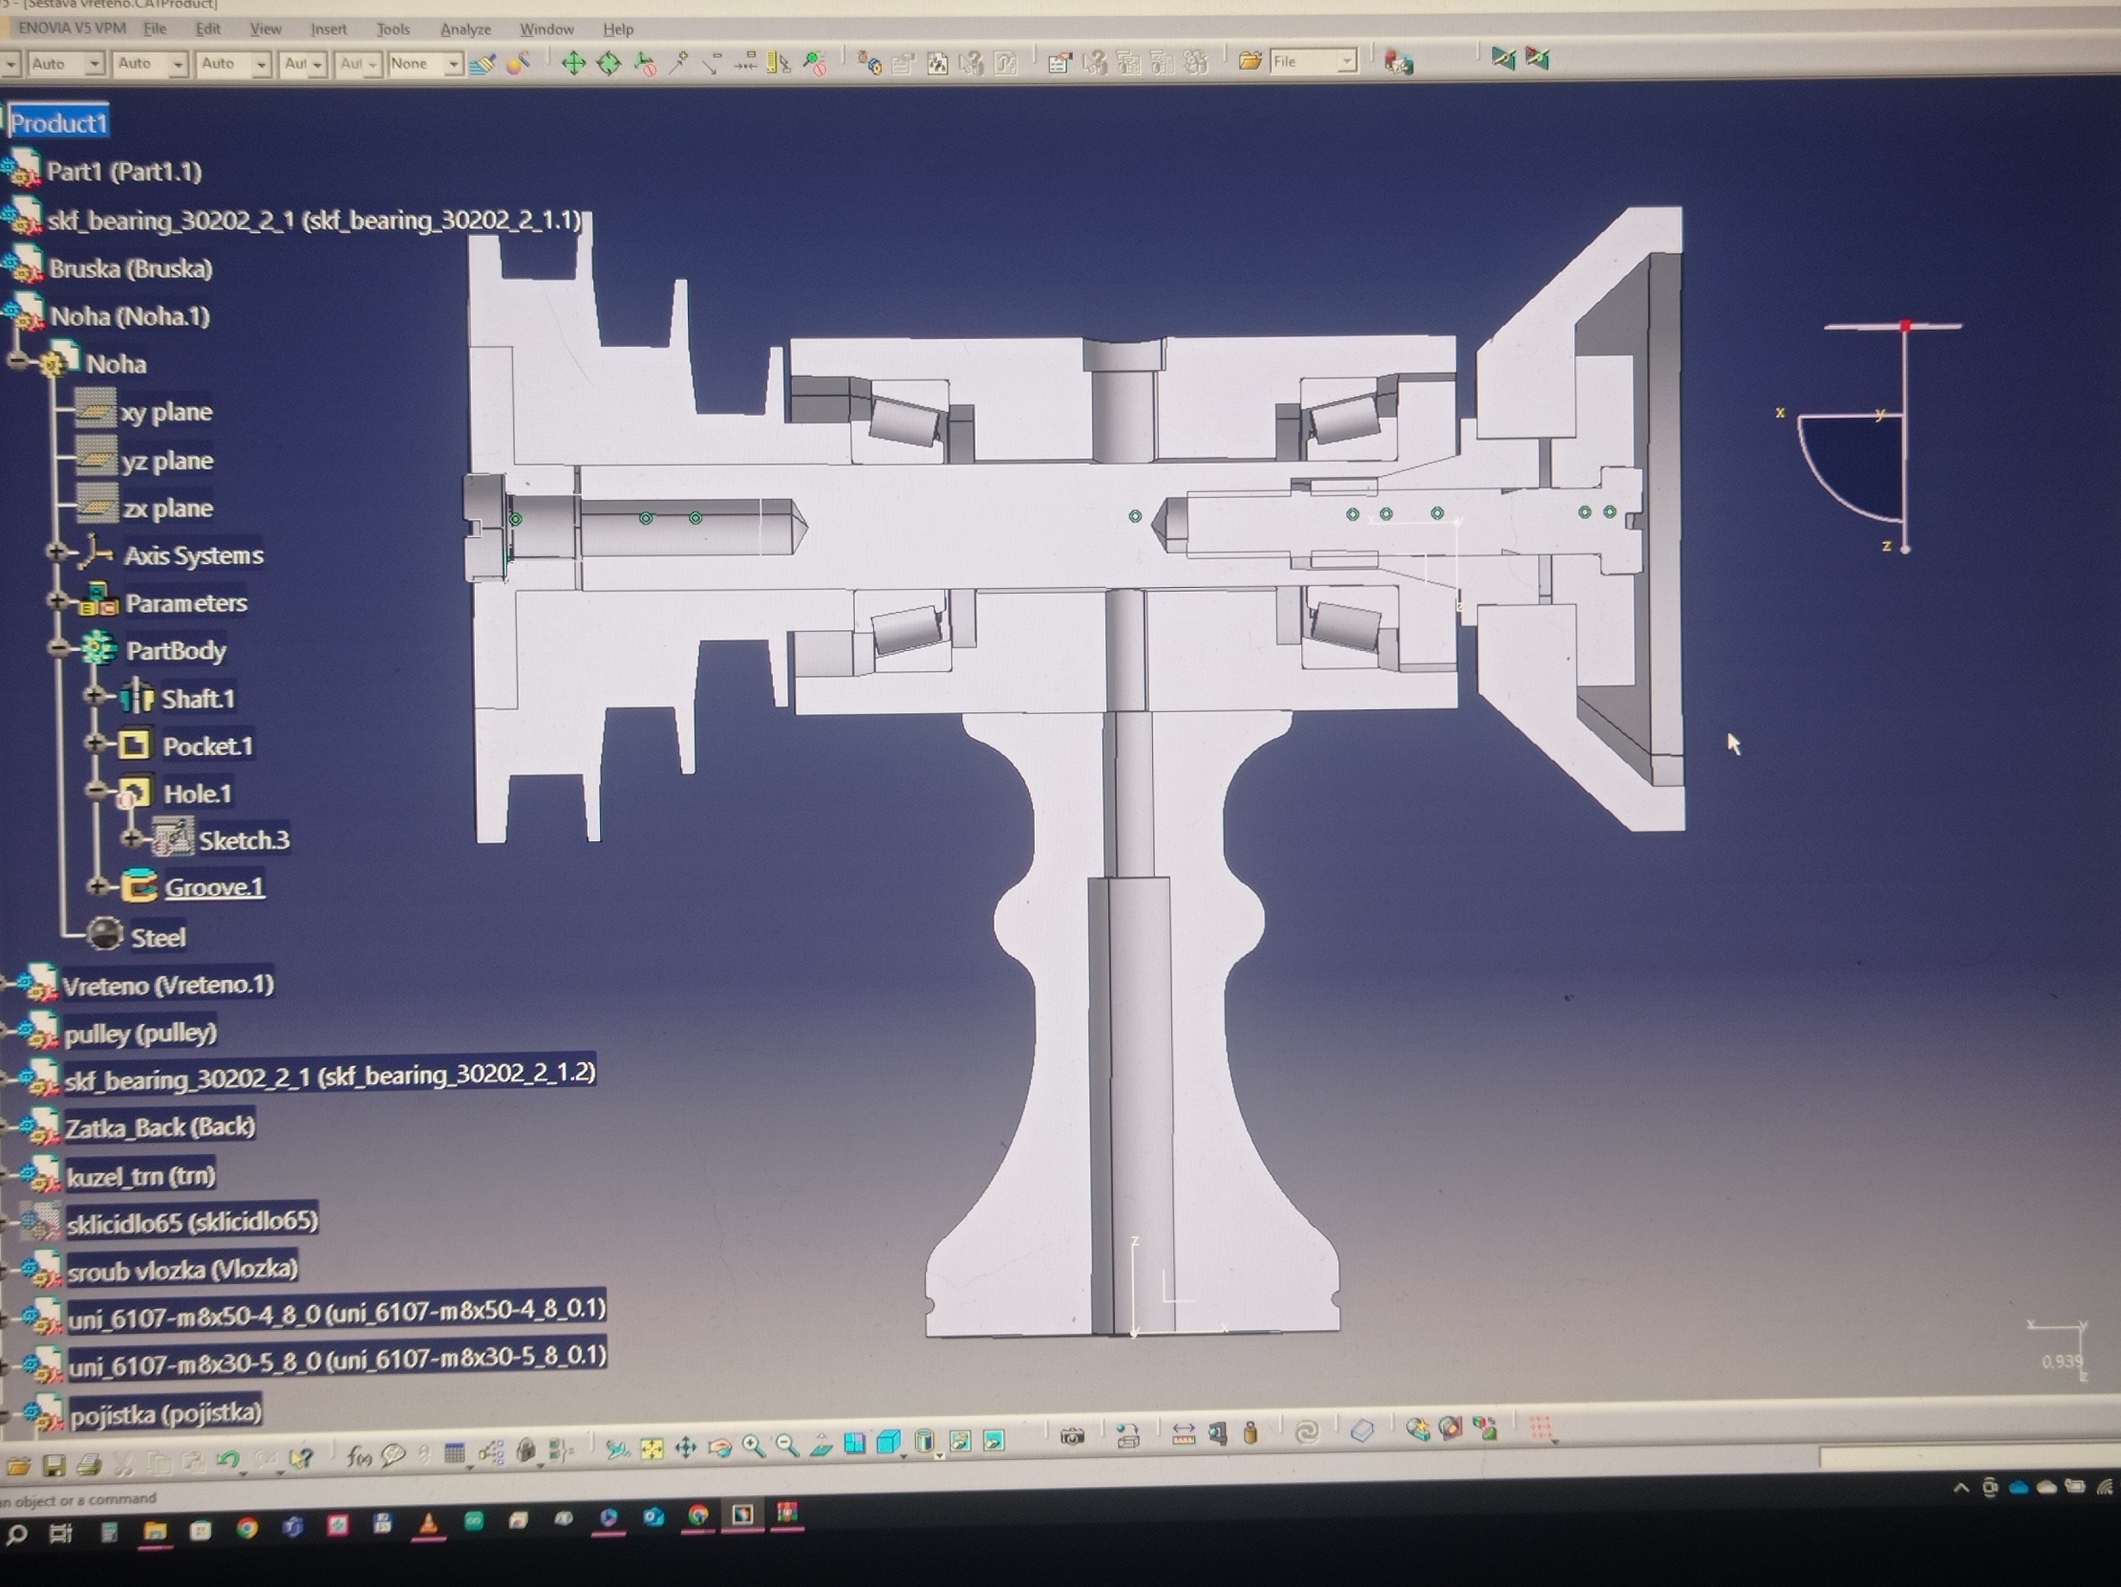Click Chrome icon in the taskbar

coord(246,1528)
